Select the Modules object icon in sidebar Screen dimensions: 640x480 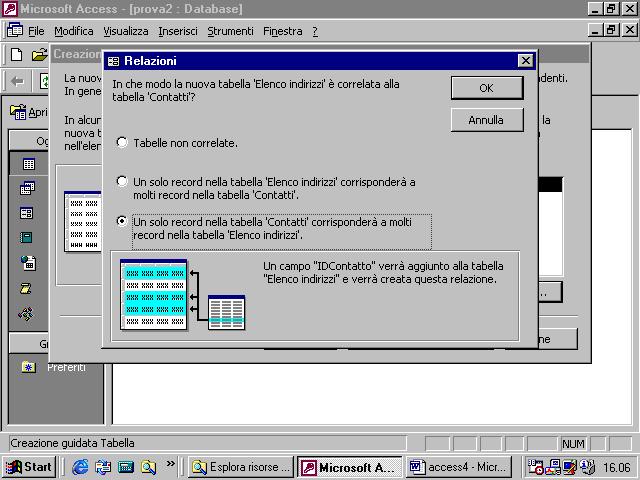click(26, 314)
